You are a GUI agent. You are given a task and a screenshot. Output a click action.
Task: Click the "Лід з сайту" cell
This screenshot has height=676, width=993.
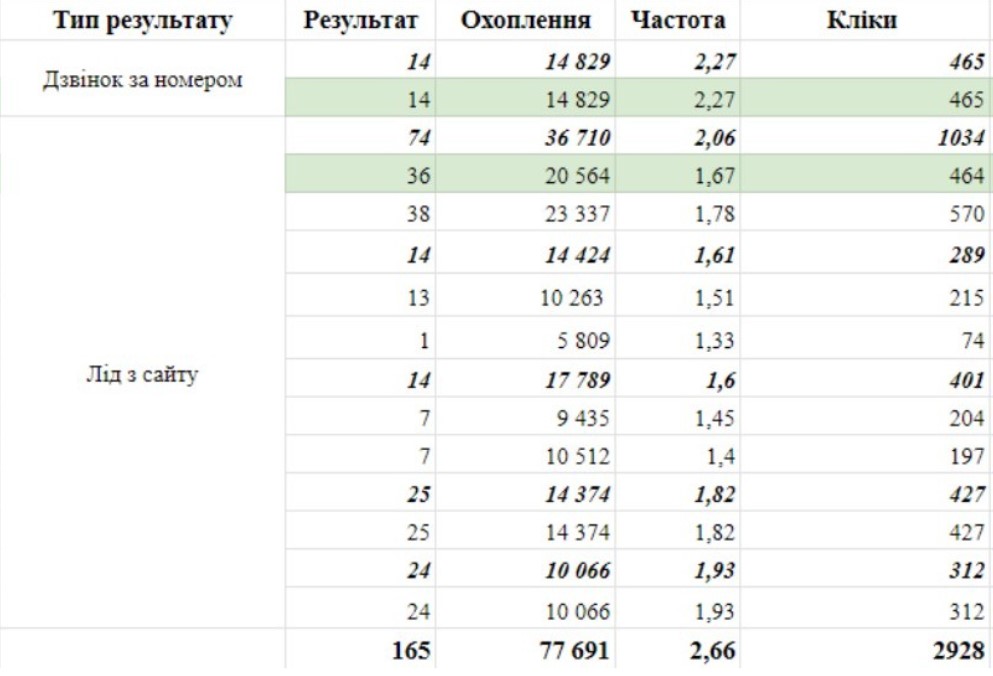(x=142, y=377)
